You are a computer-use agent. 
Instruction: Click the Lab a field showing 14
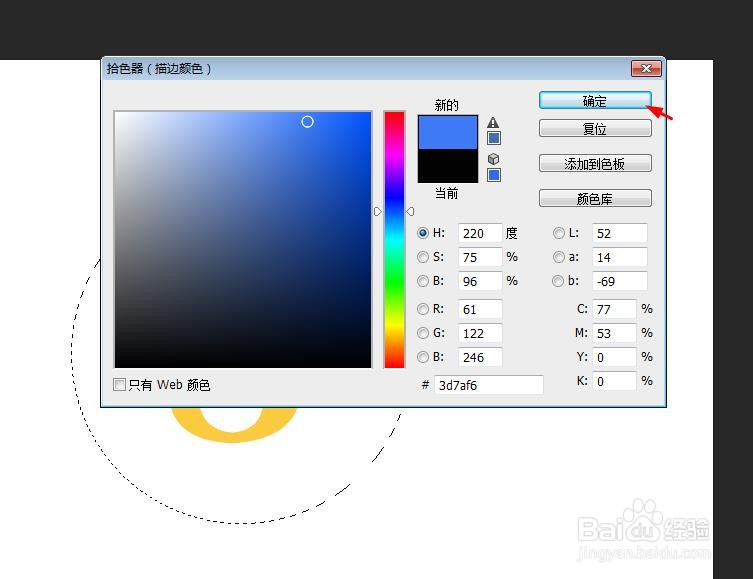click(619, 257)
